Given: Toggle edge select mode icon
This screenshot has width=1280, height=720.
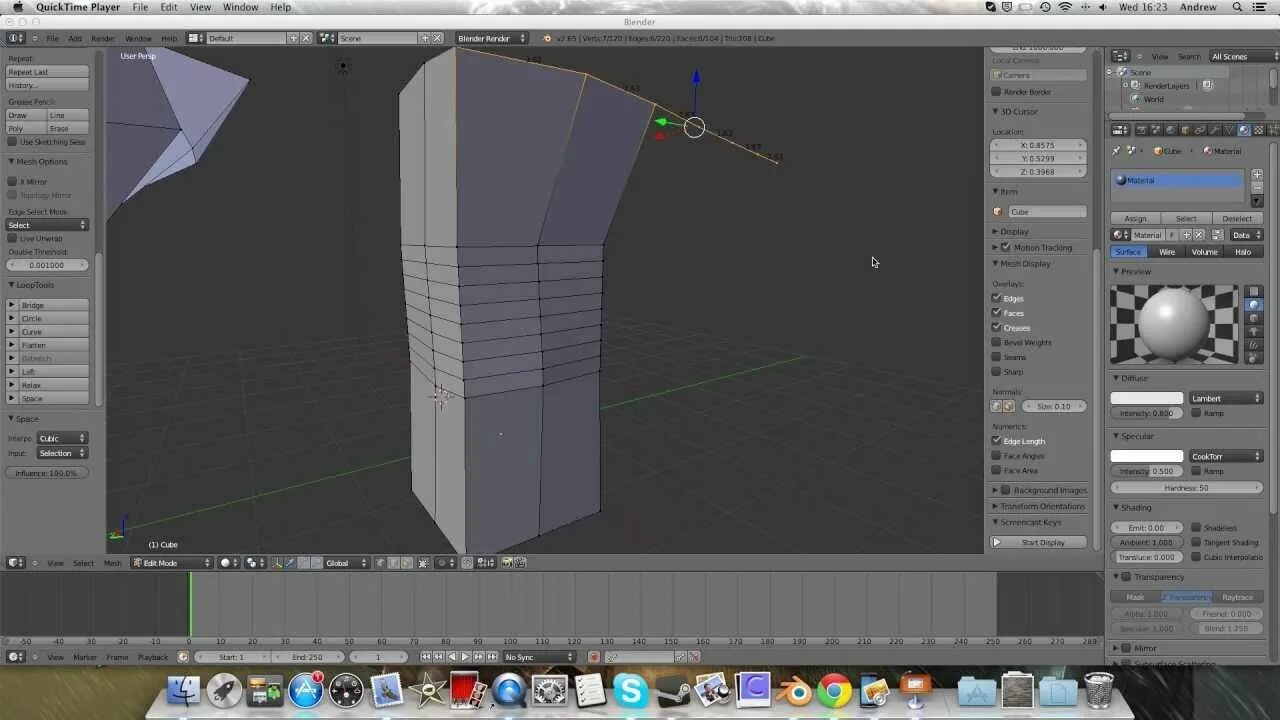Looking at the screenshot, I should tap(394, 563).
